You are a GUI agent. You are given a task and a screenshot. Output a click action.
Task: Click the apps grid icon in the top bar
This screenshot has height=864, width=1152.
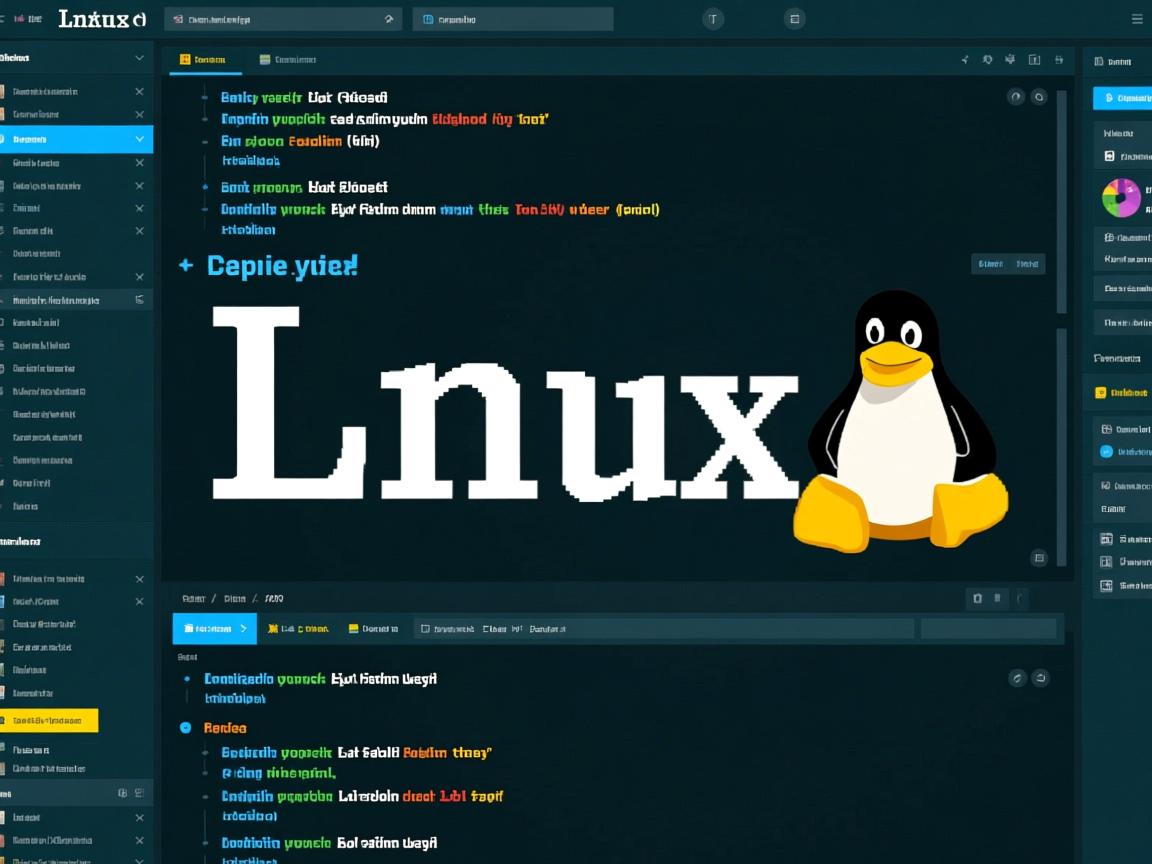[793, 18]
